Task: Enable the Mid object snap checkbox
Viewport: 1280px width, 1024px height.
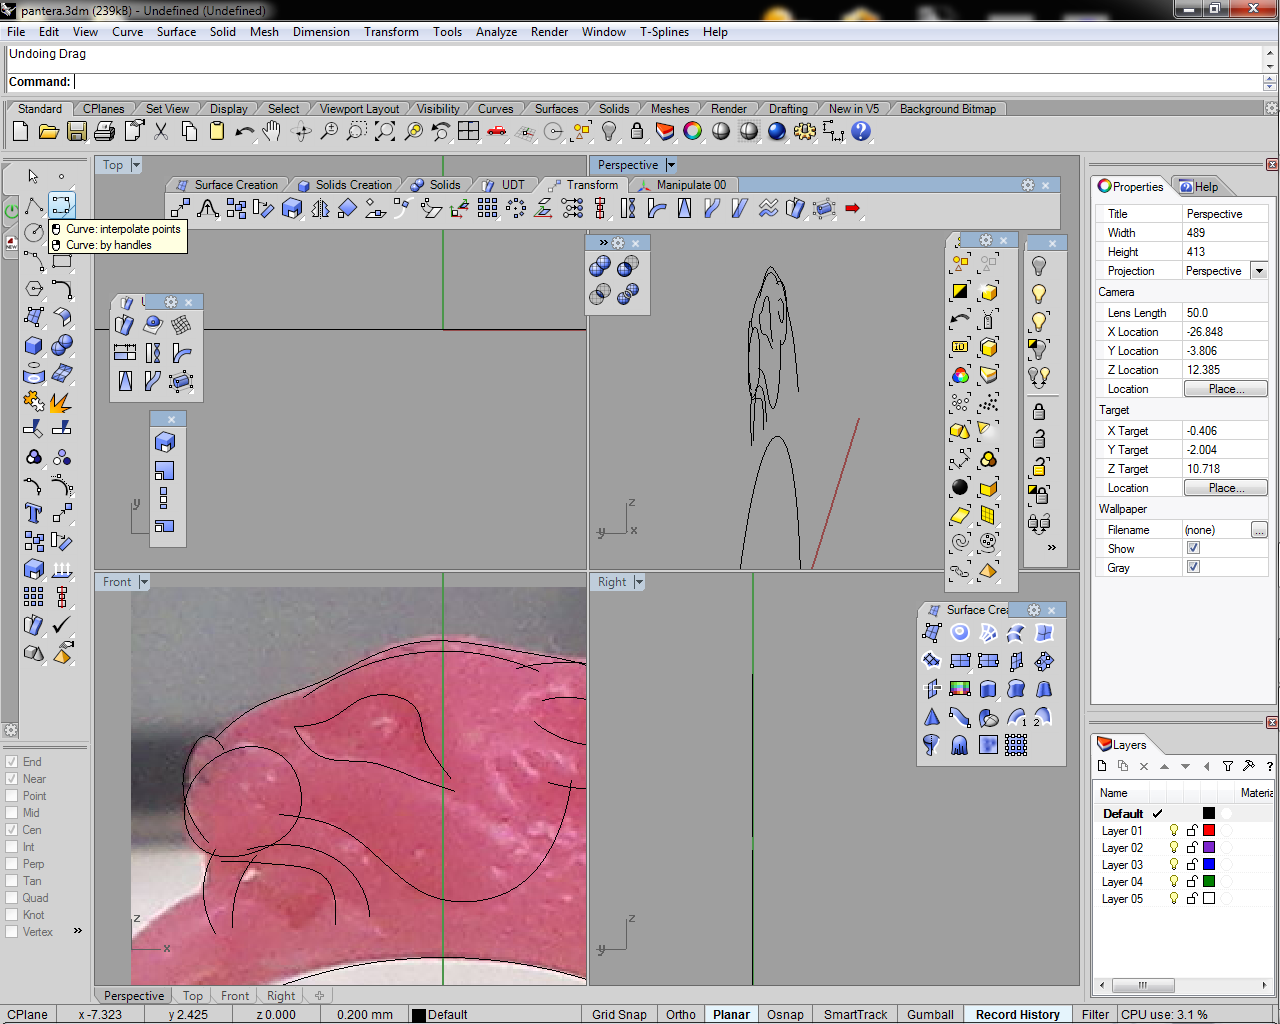Action: tap(12, 813)
